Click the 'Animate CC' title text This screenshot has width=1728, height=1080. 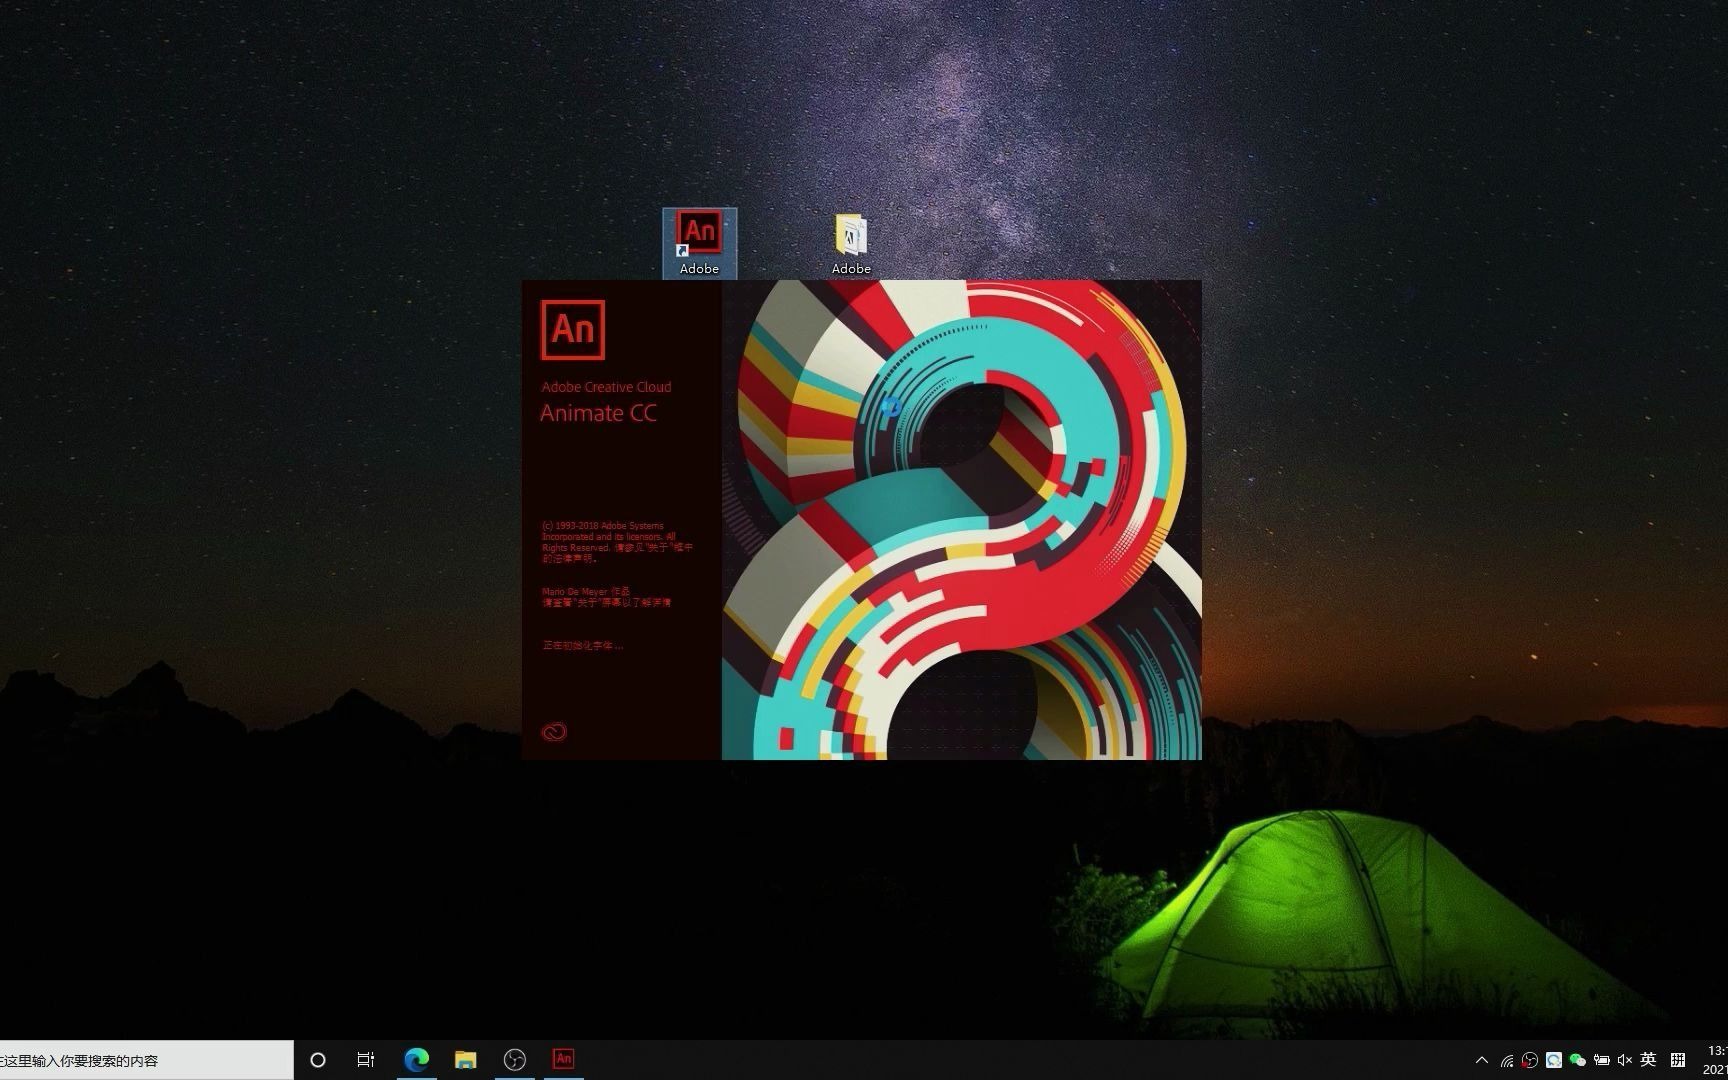598,413
